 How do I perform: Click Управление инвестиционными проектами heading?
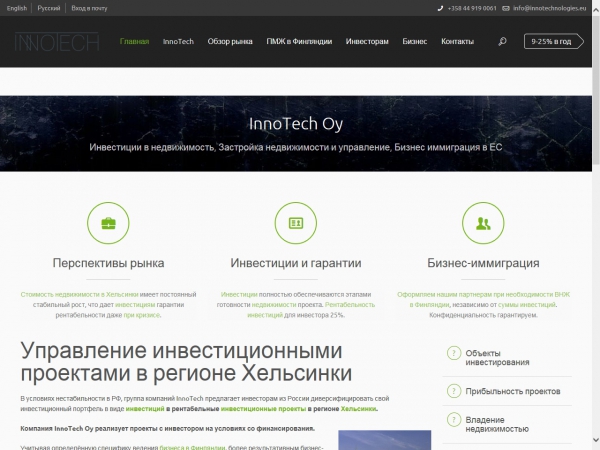(x=186, y=362)
